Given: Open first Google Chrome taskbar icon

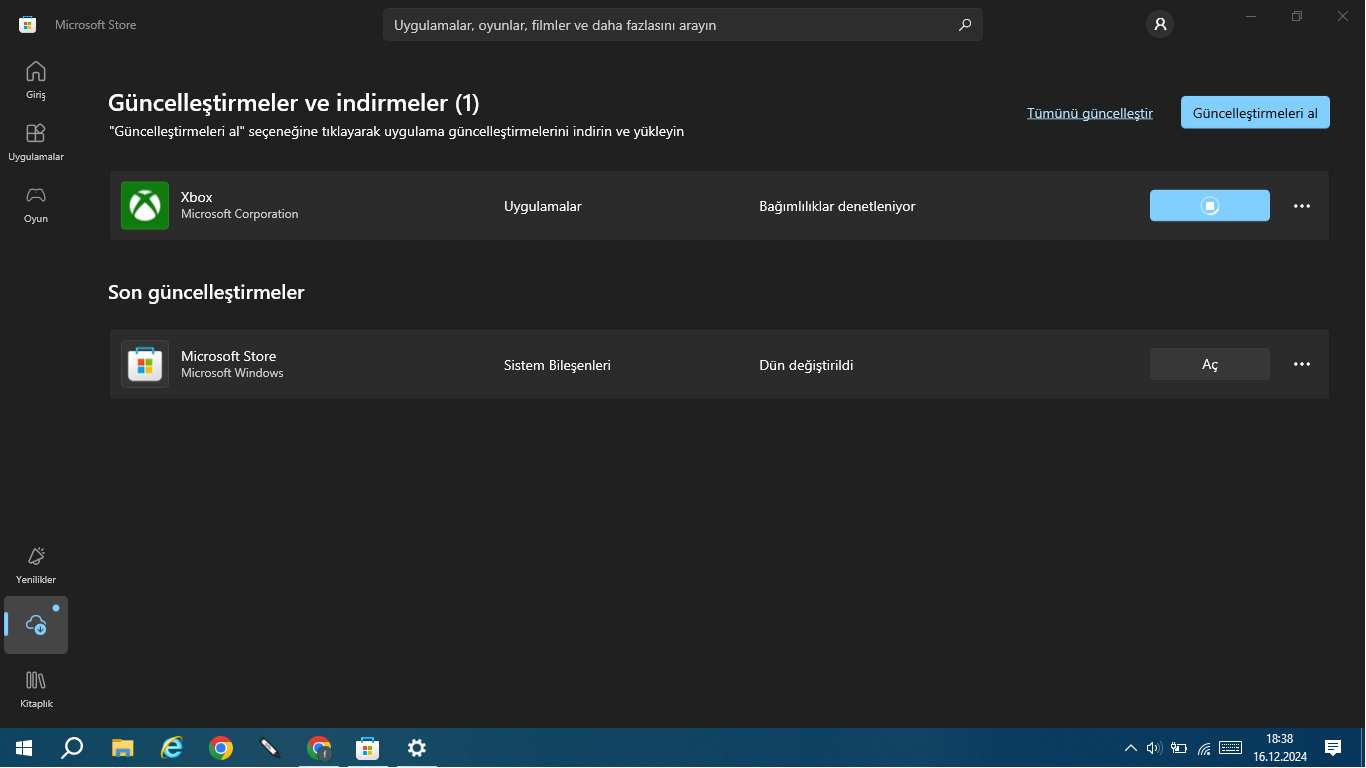Looking at the screenshot, I should [x=221, y=748].
